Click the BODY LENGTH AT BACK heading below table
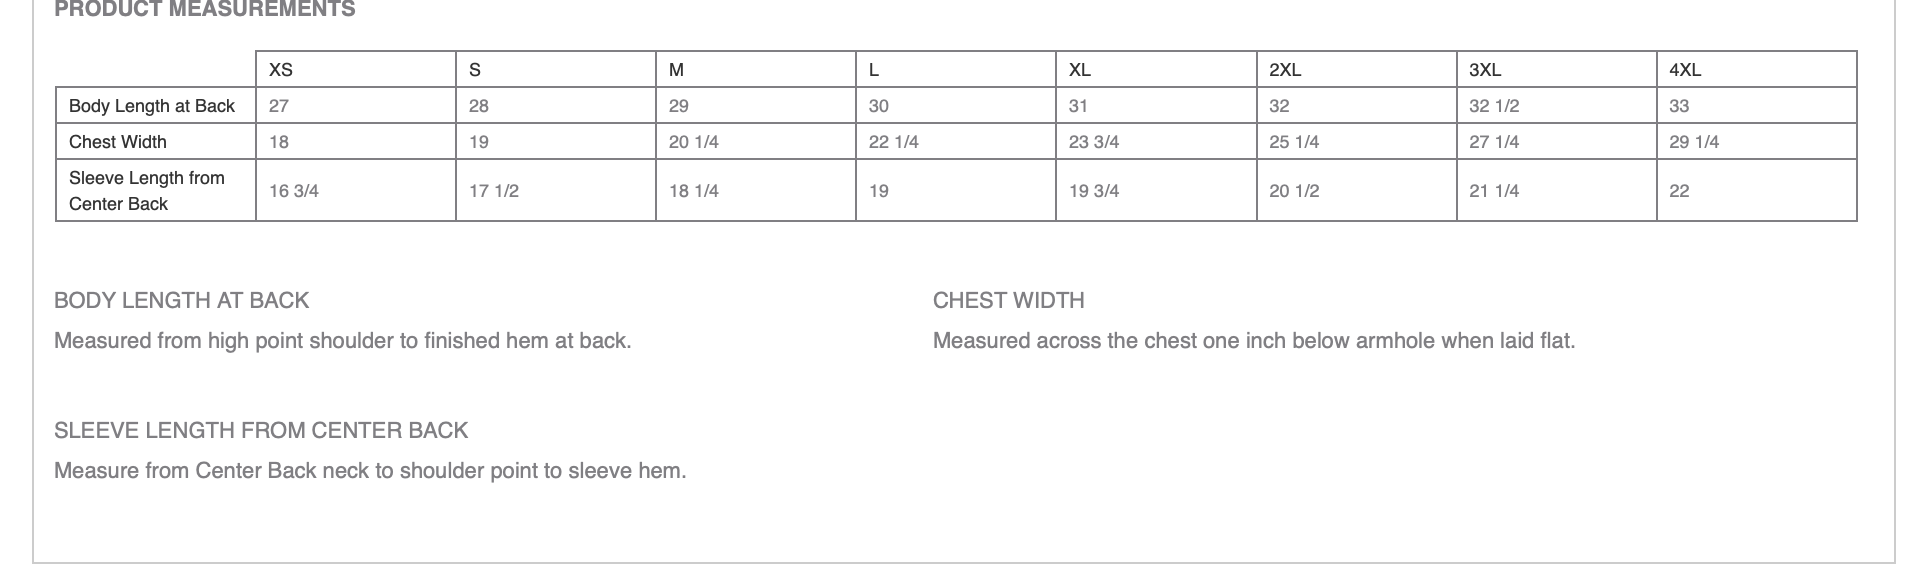This screenshot has width=1924, height=568. click(x=182, y=301)
